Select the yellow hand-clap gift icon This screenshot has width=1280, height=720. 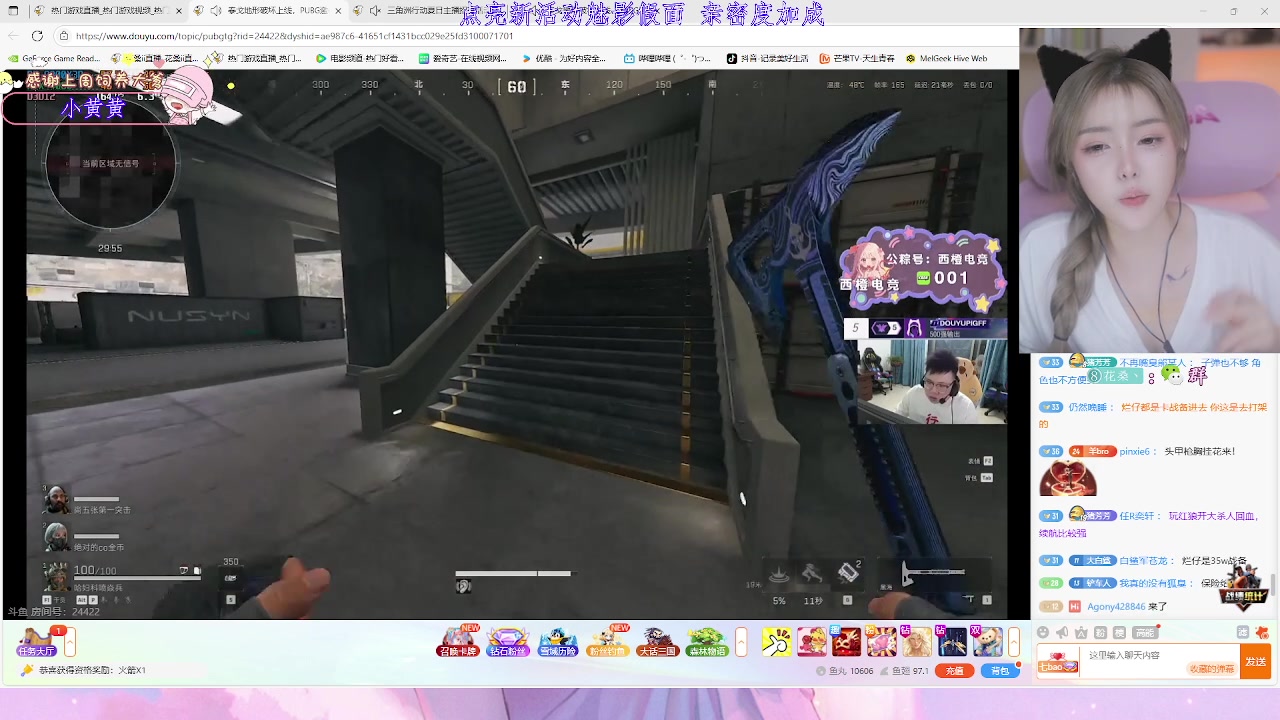point(776,641)
